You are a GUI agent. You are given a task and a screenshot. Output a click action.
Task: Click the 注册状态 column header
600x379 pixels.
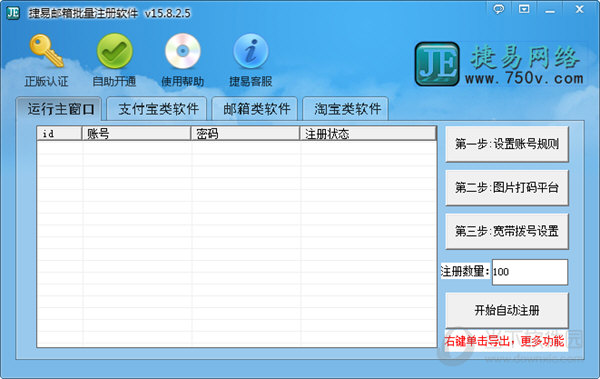coord(368,134)
